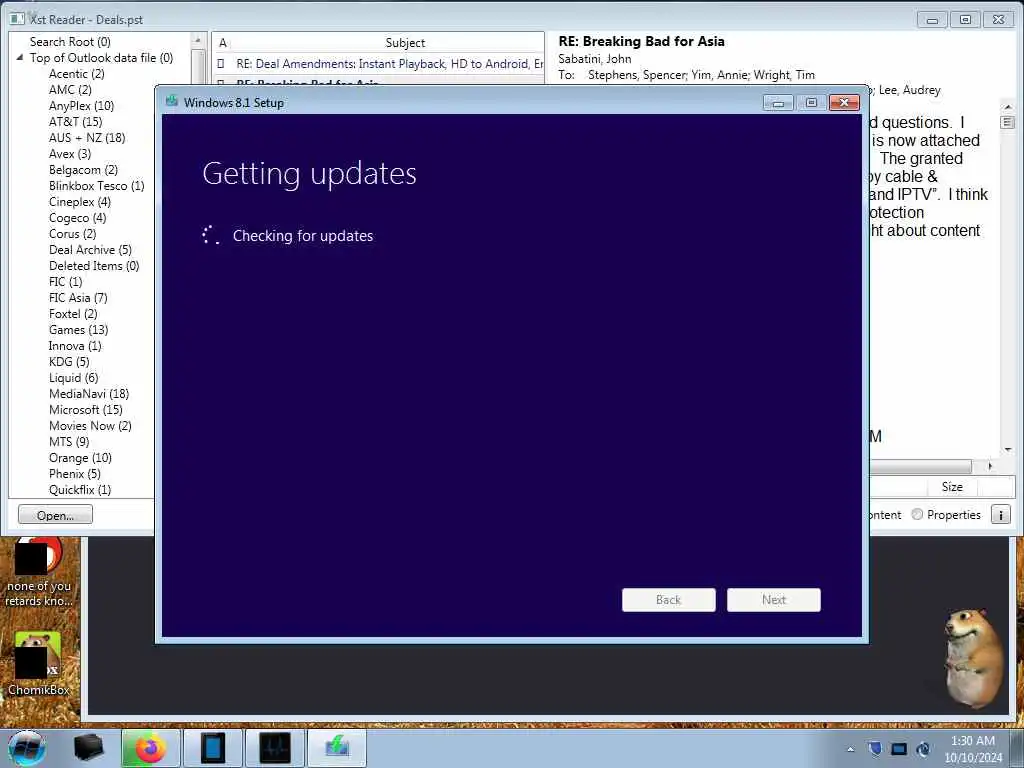Open the Movies Now (2) folder
This screenshot has height=768, width=1024.
(x=90, y=426)
